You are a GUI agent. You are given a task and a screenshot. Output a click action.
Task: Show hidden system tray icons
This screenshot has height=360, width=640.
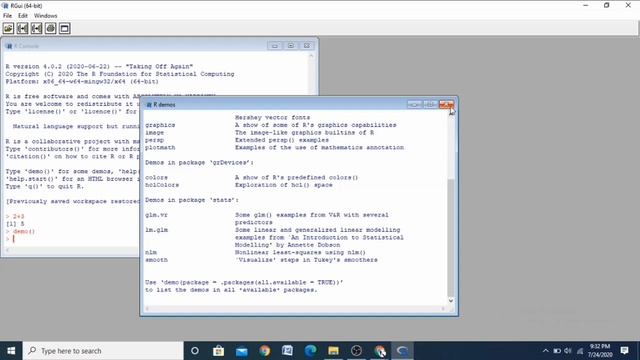tap(546, 351)
